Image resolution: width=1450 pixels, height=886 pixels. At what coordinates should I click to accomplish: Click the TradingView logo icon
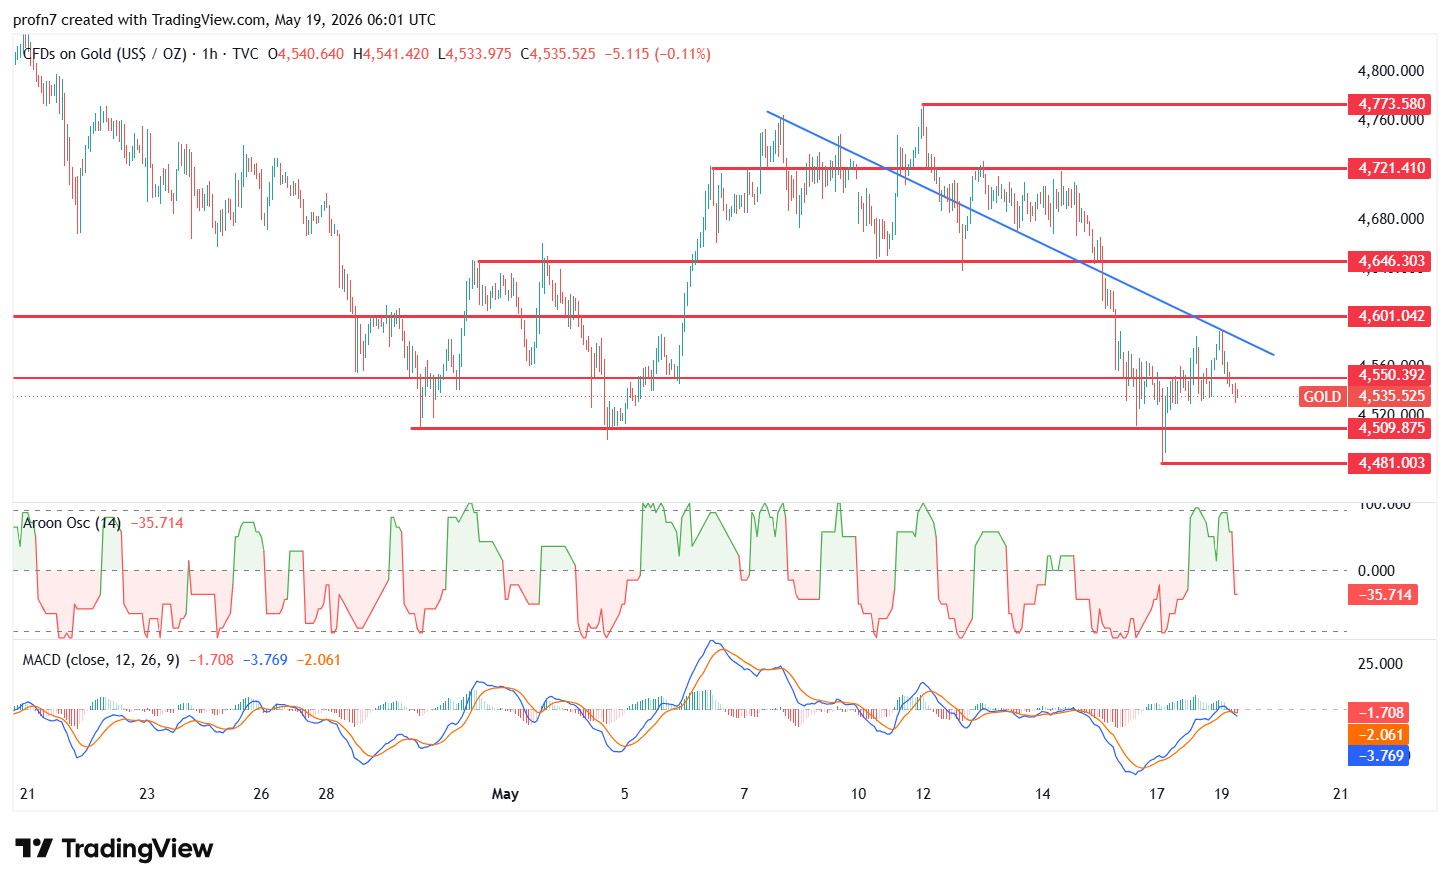point(34,849)
